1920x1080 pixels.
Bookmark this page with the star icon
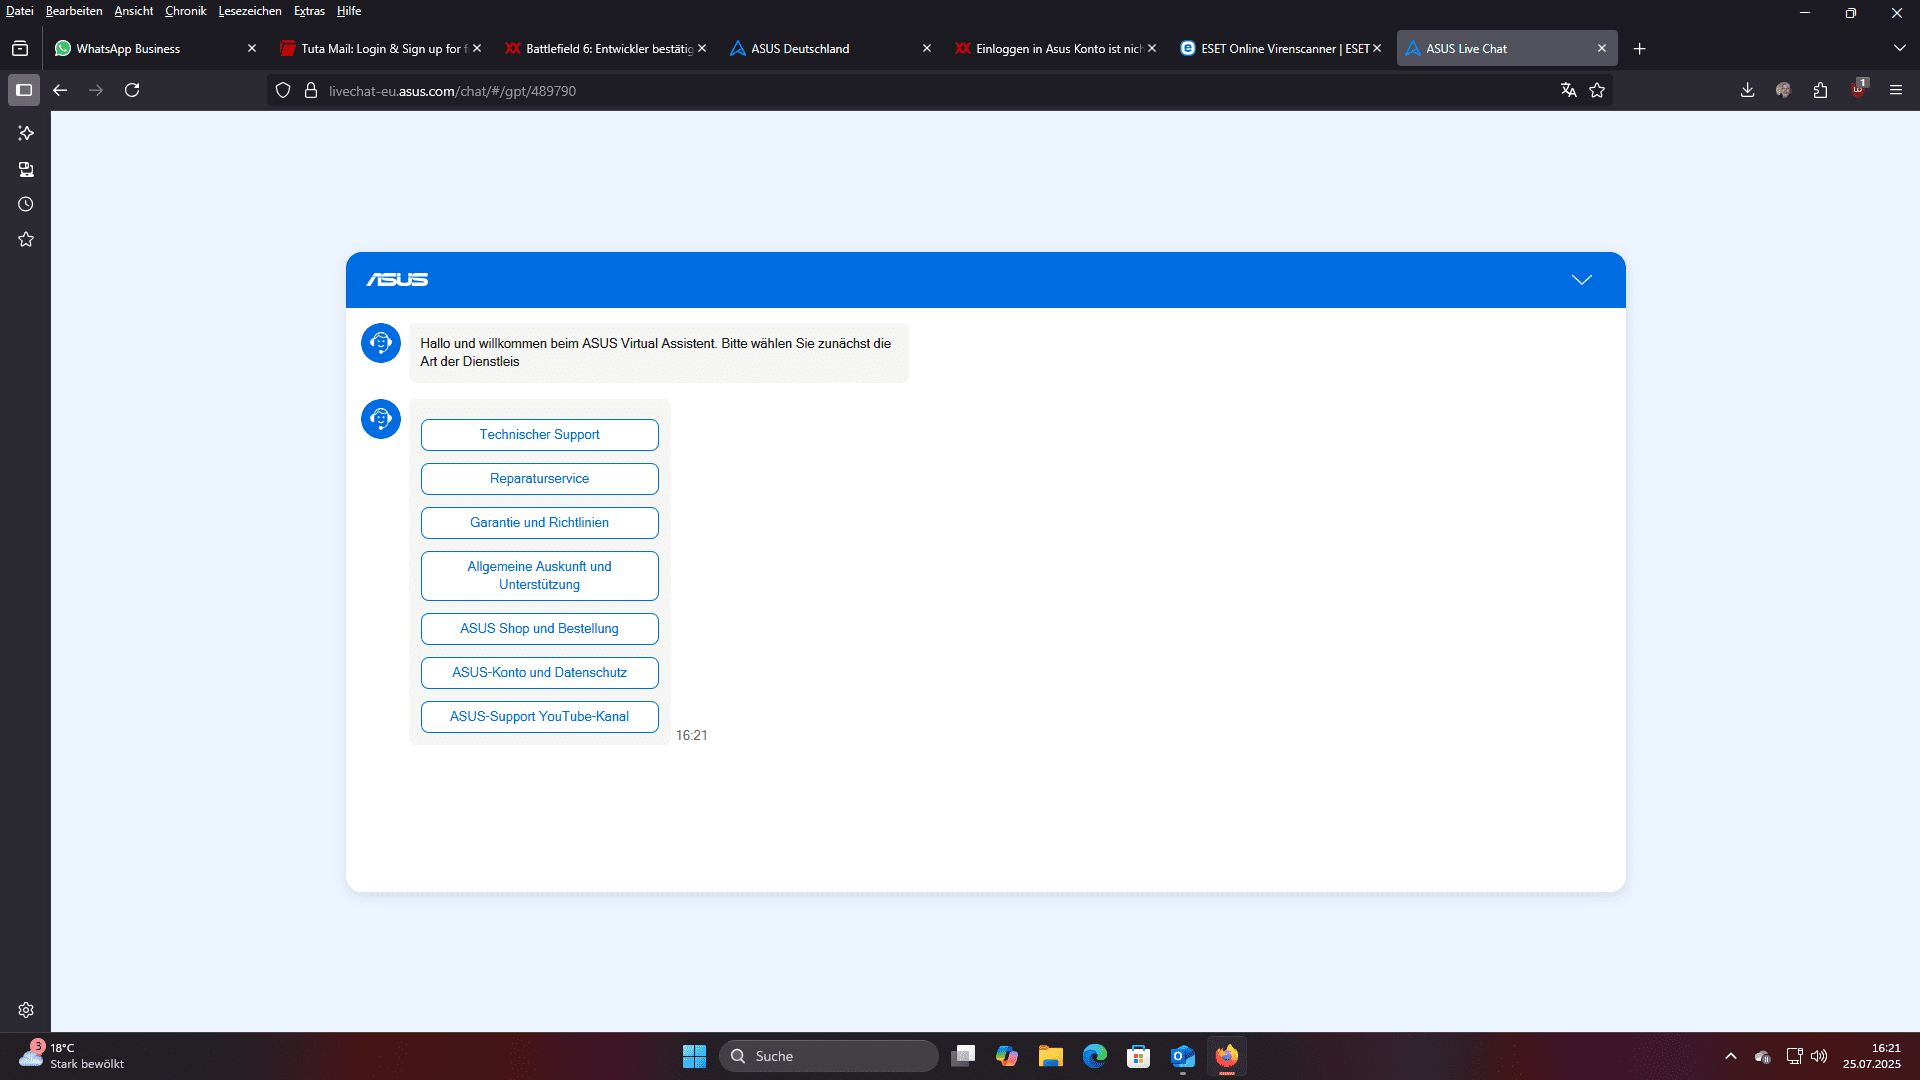pyautogui.click(x=1597, y=90)
